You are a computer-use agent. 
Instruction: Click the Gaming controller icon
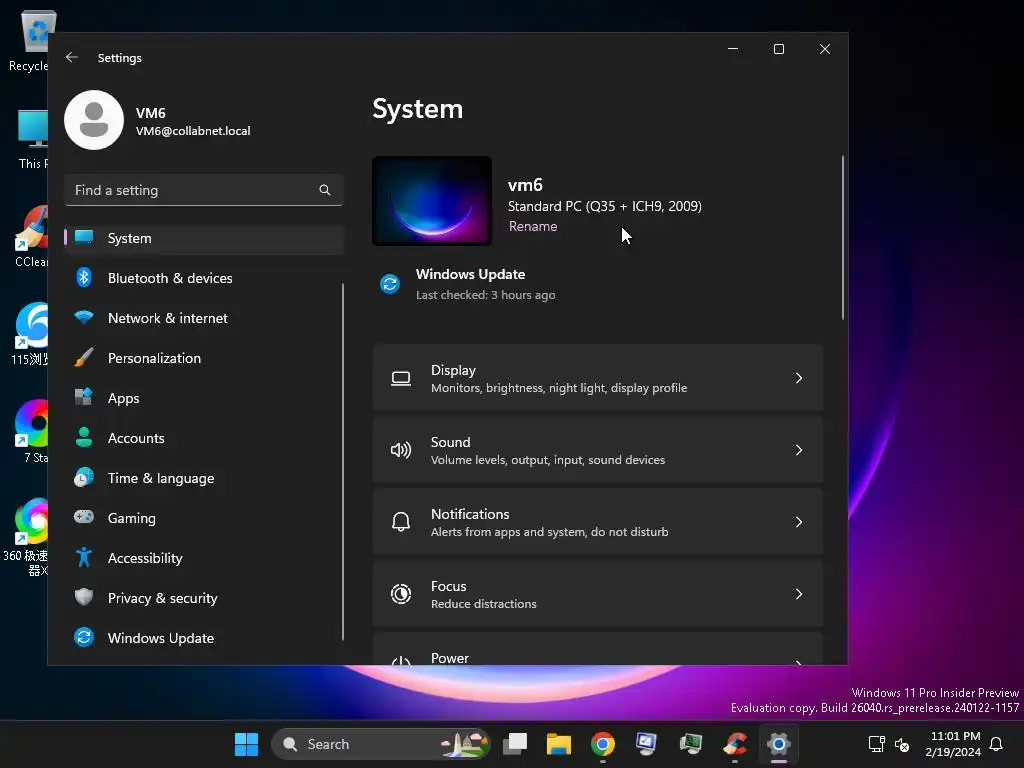84,517
